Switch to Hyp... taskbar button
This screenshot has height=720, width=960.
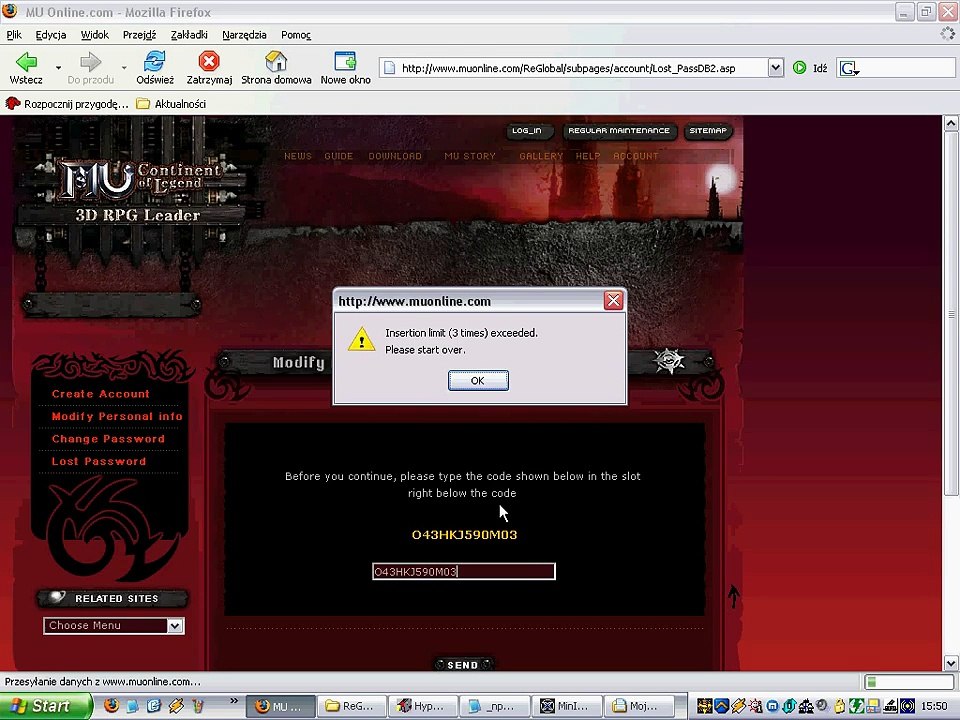pos(422,706)
